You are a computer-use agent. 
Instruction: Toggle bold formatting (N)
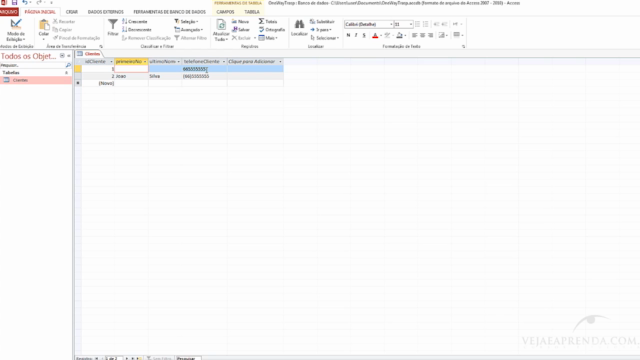(348, 35)
